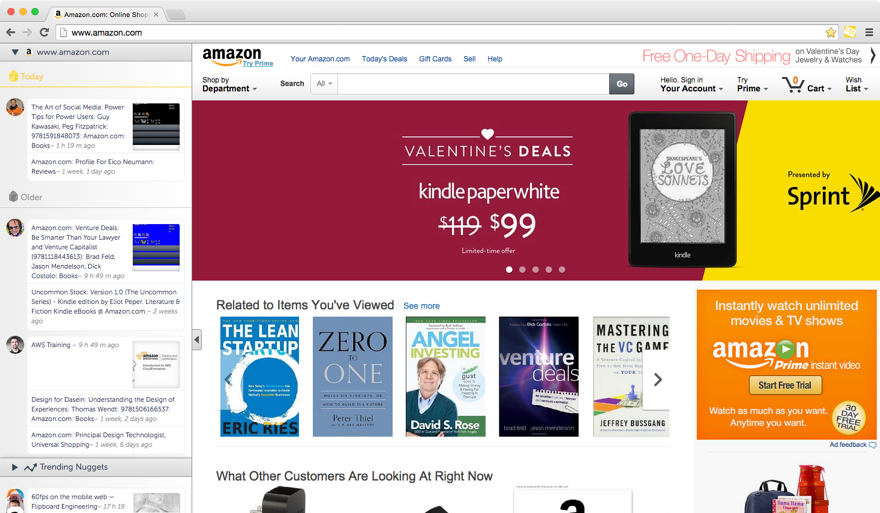Show next books with the carousel right arrow
This screenshot has width=880, height=513.
pos(658,380)
